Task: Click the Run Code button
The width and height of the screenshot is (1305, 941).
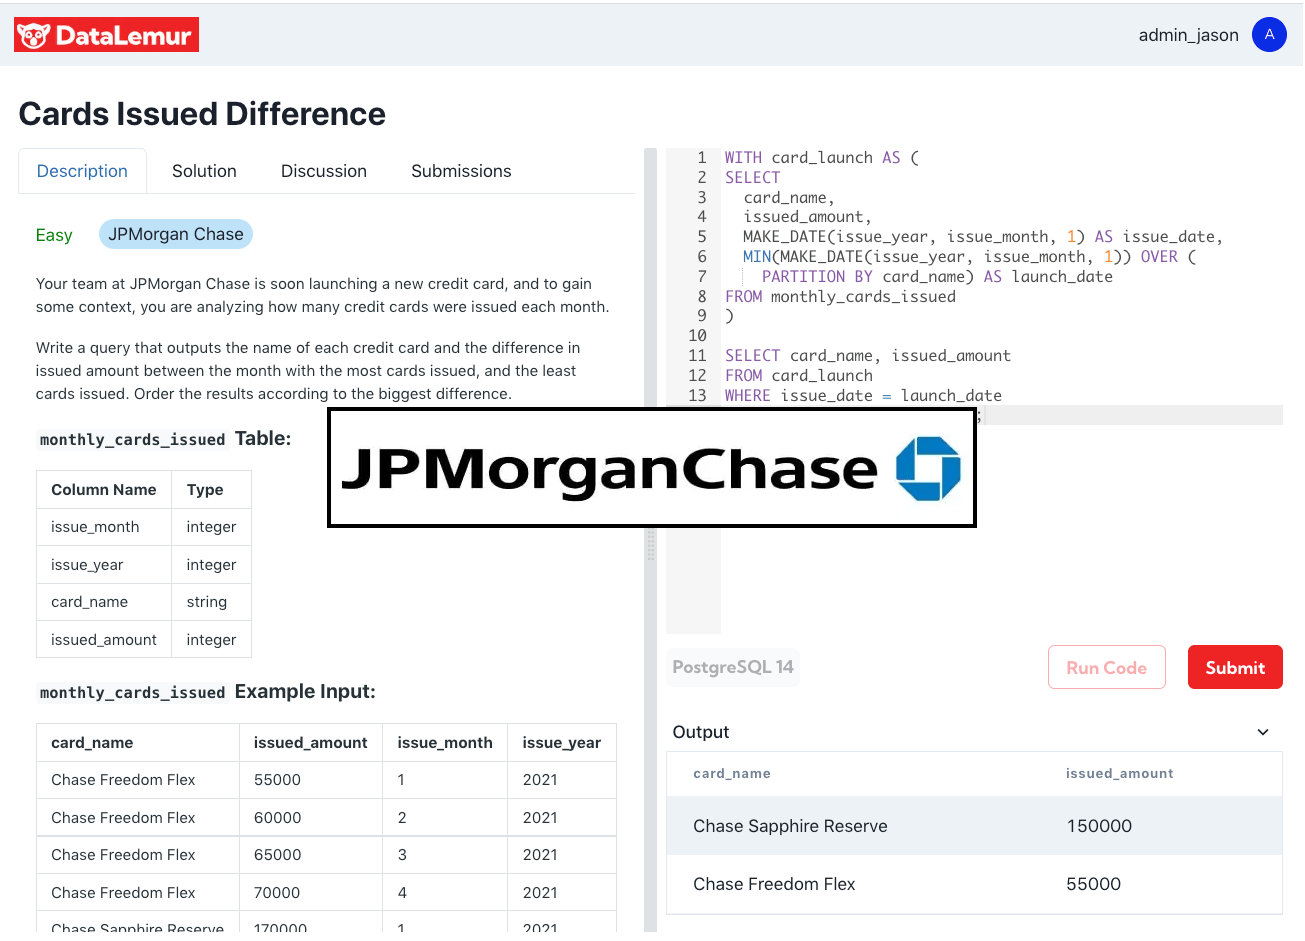Action: point(1106,667)
